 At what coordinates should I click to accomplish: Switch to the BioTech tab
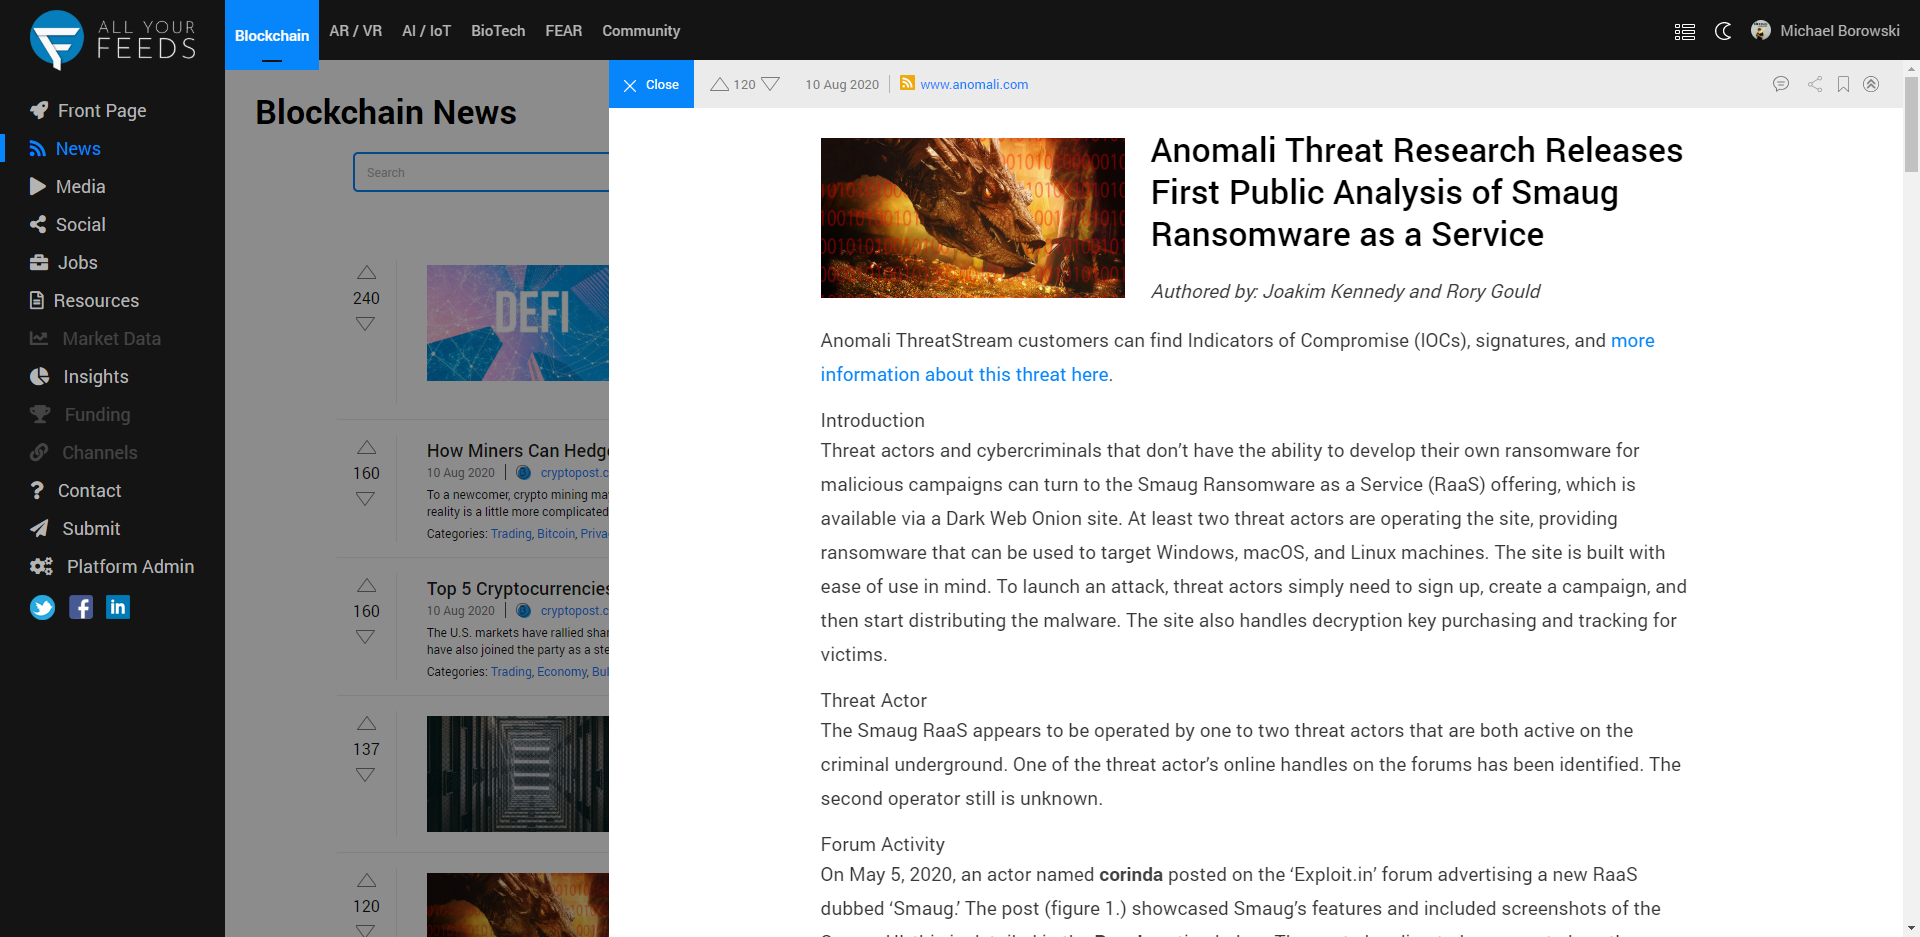[498, 31]
